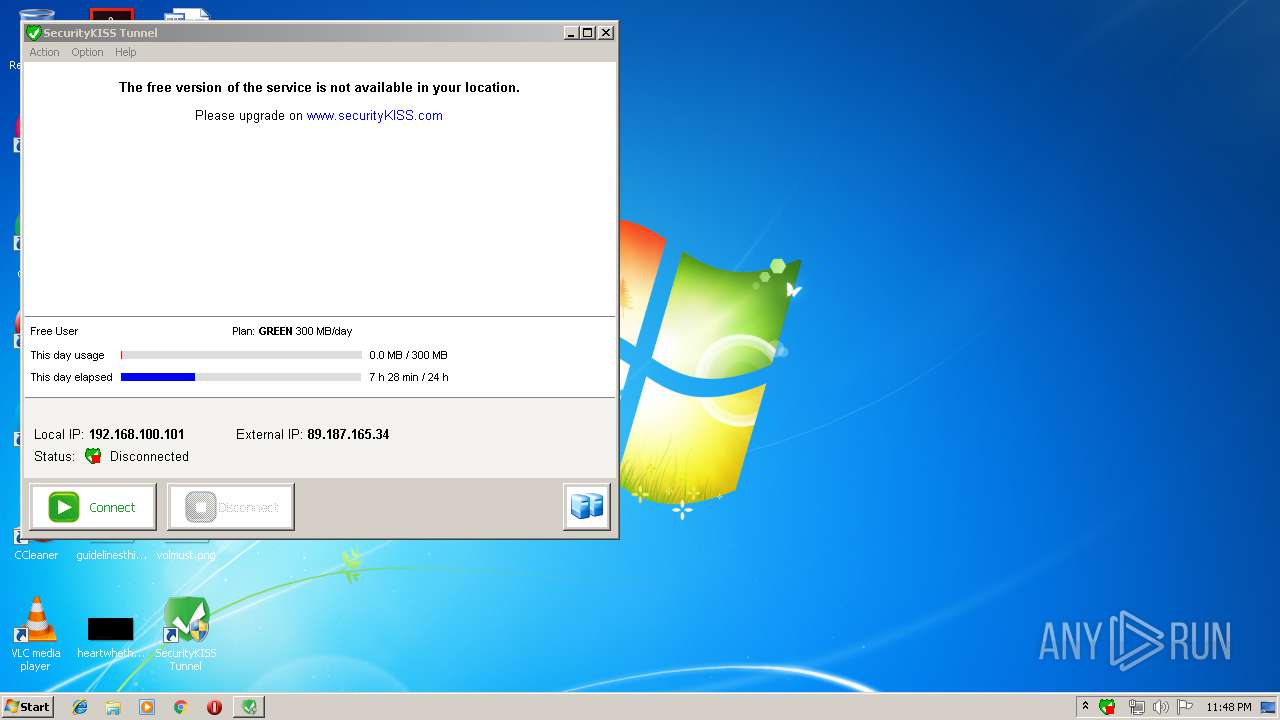Image resolution: width=1280 pixels, height=720 pixels.
Task: Select the External IP value 89.187.165.34
Action: pos(348,434)
